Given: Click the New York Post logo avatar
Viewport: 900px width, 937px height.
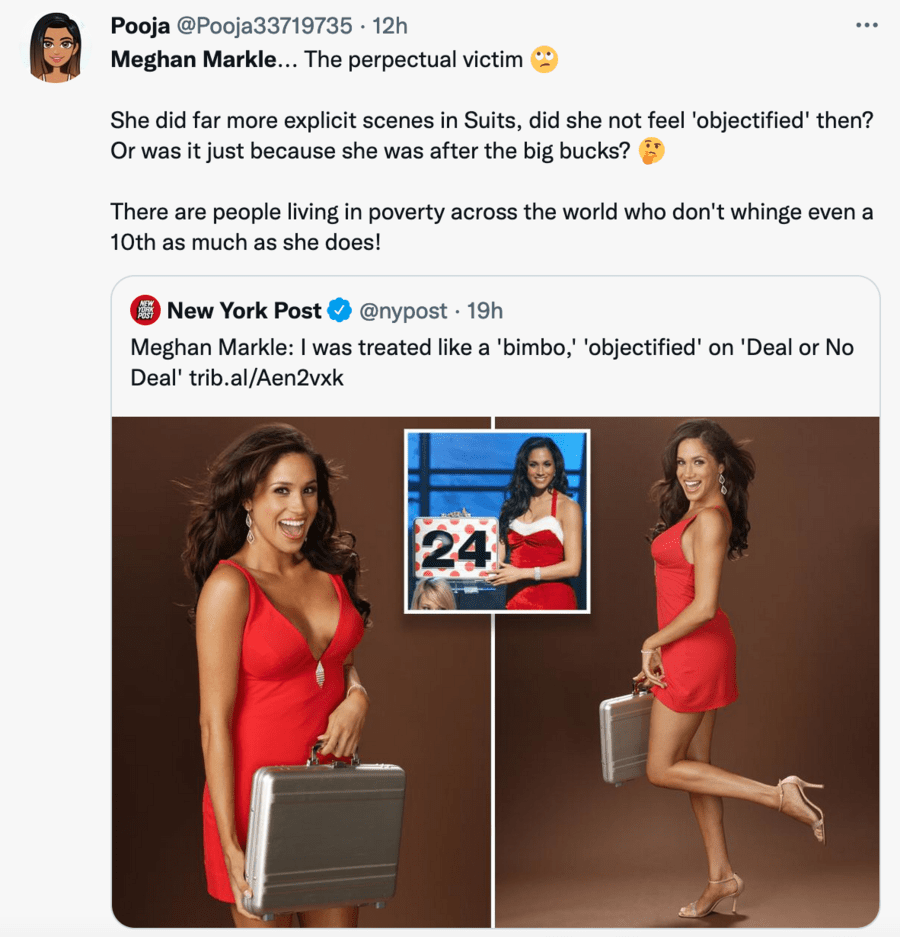Looking at the screenshot, I should pos(145,310).
